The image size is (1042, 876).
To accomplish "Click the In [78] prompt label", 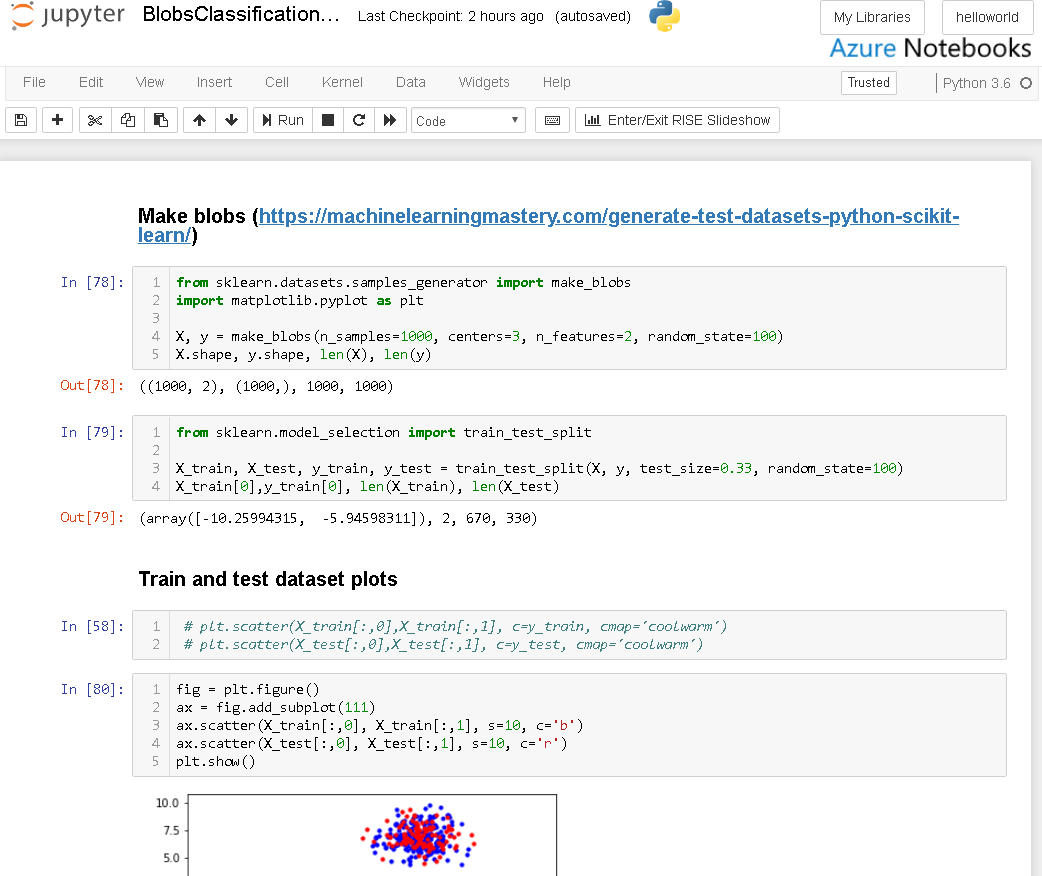I will [92, 282].
